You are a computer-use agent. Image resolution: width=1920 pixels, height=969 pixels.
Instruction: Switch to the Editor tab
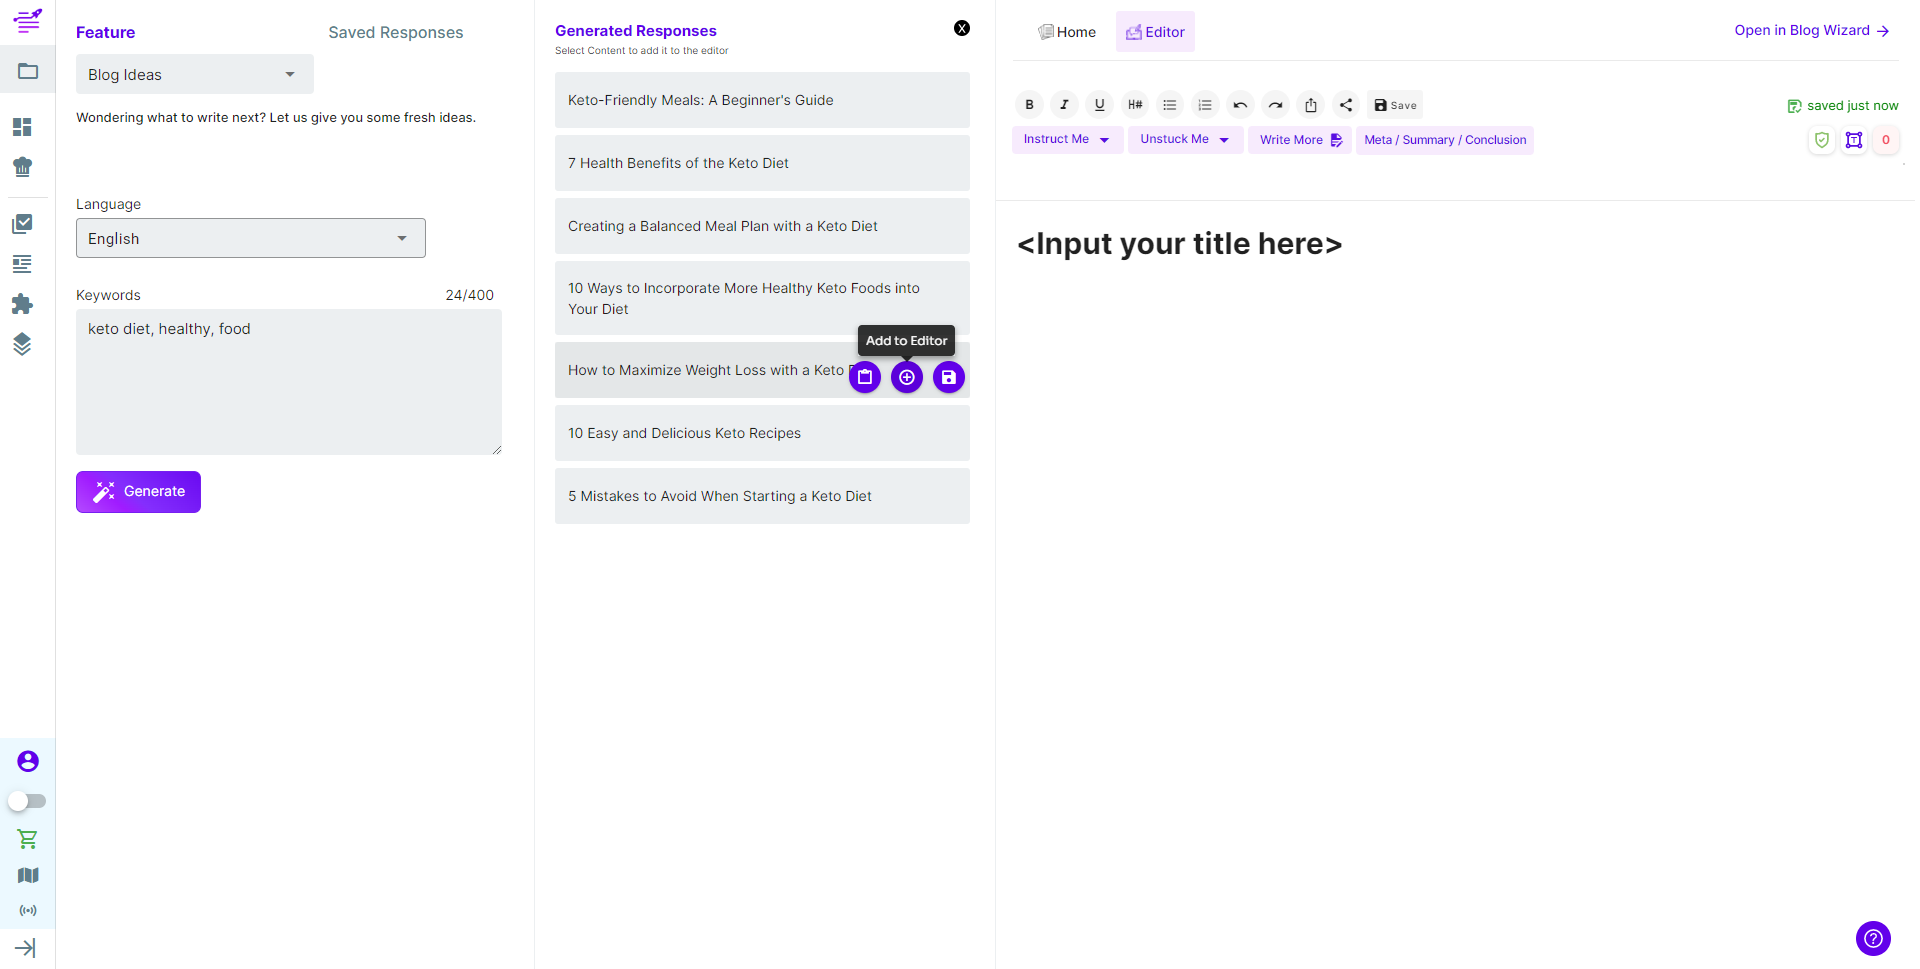tap(1155, 32)
